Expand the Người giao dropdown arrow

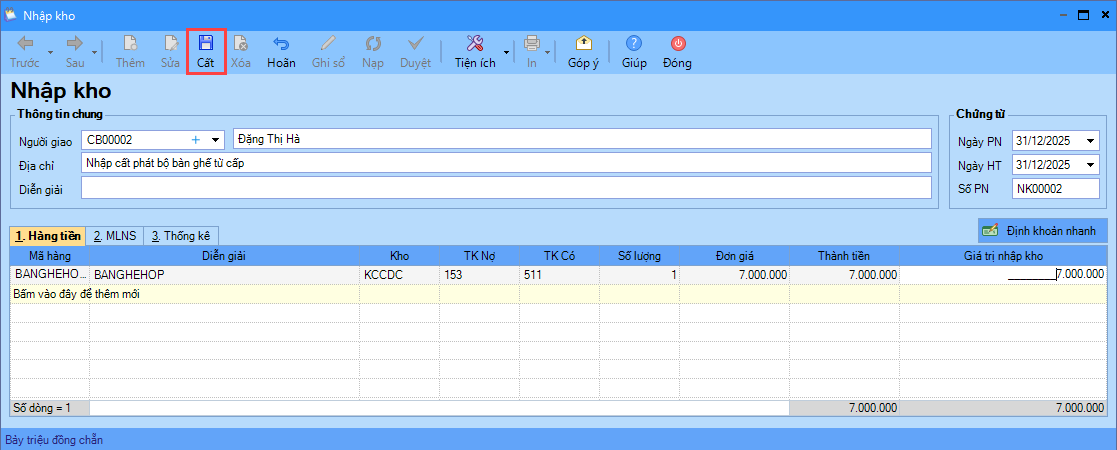(215, 139)
